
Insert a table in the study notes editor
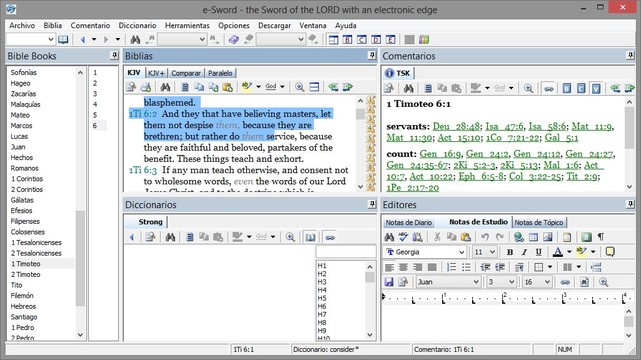tap(533, 237)
